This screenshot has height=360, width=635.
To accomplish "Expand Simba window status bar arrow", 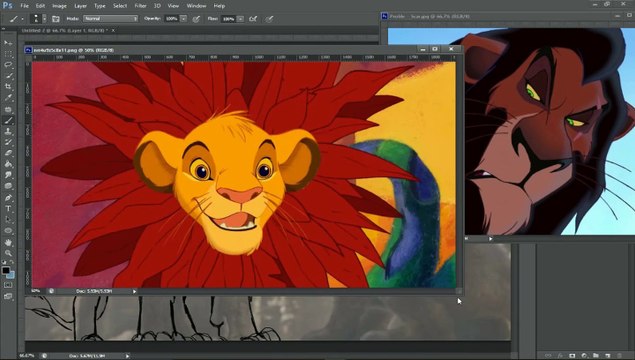I will (x=134, y=291).
